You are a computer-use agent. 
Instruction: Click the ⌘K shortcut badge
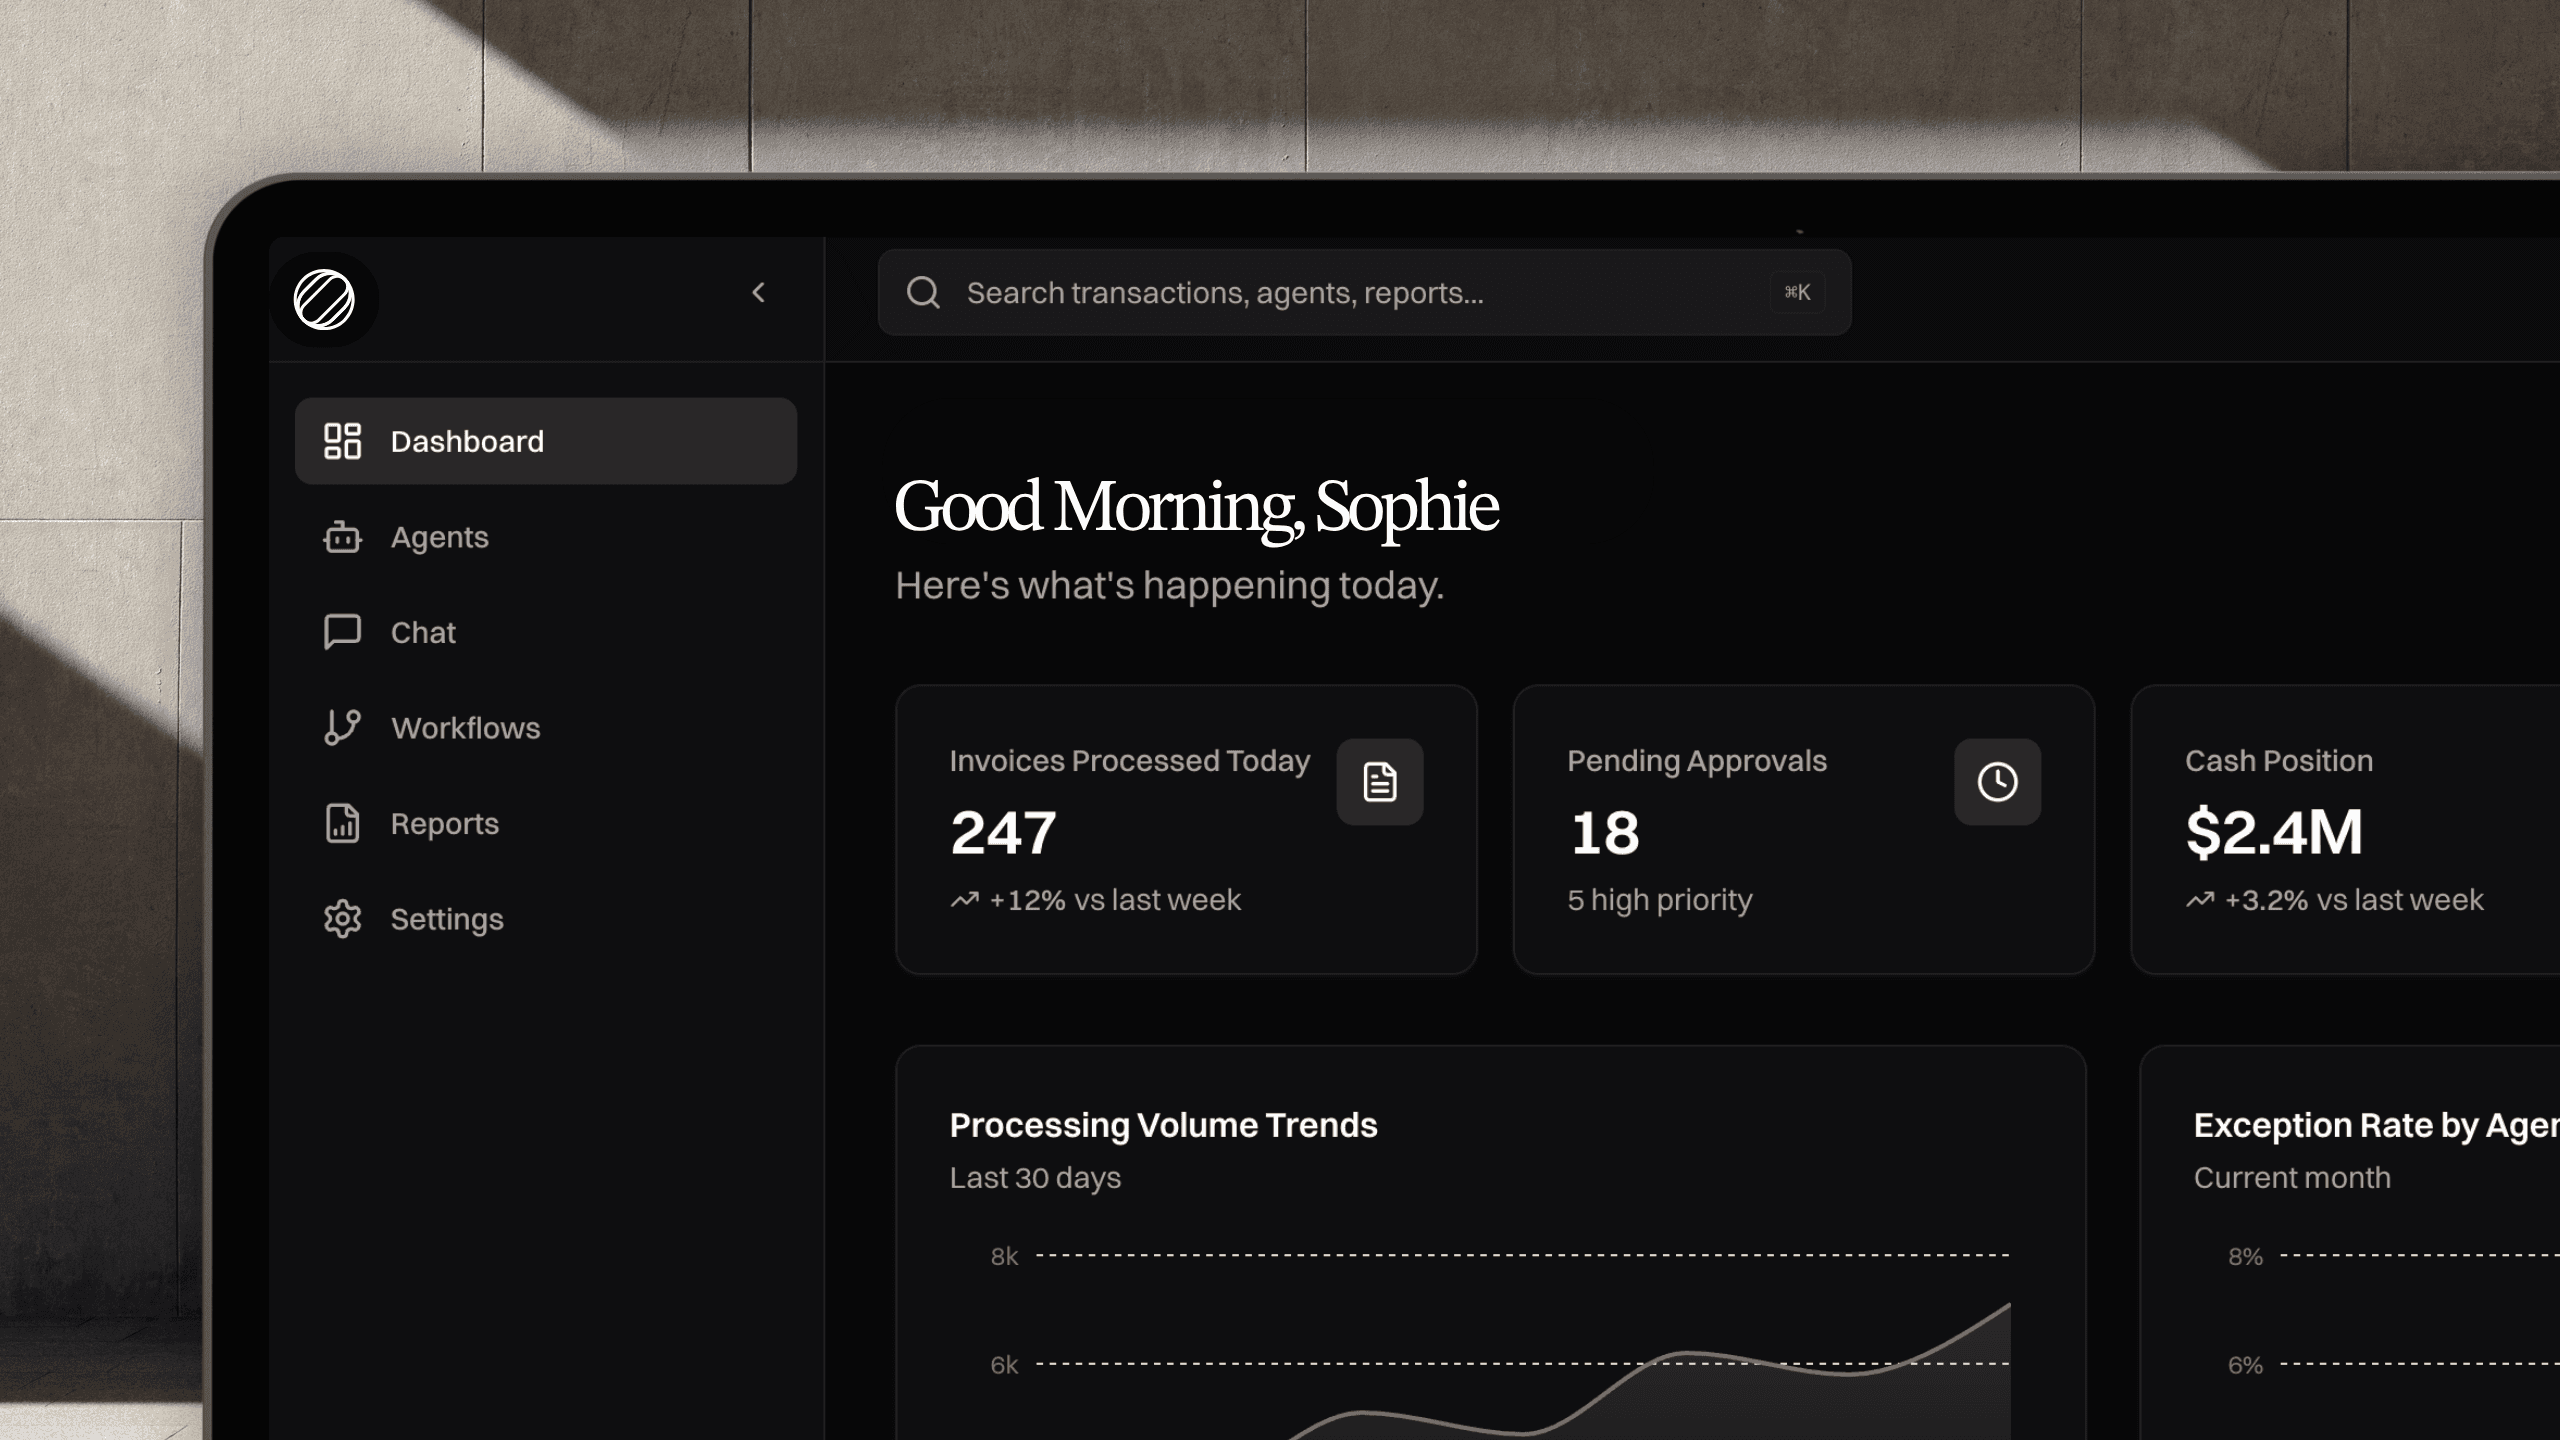[1797, 292]
